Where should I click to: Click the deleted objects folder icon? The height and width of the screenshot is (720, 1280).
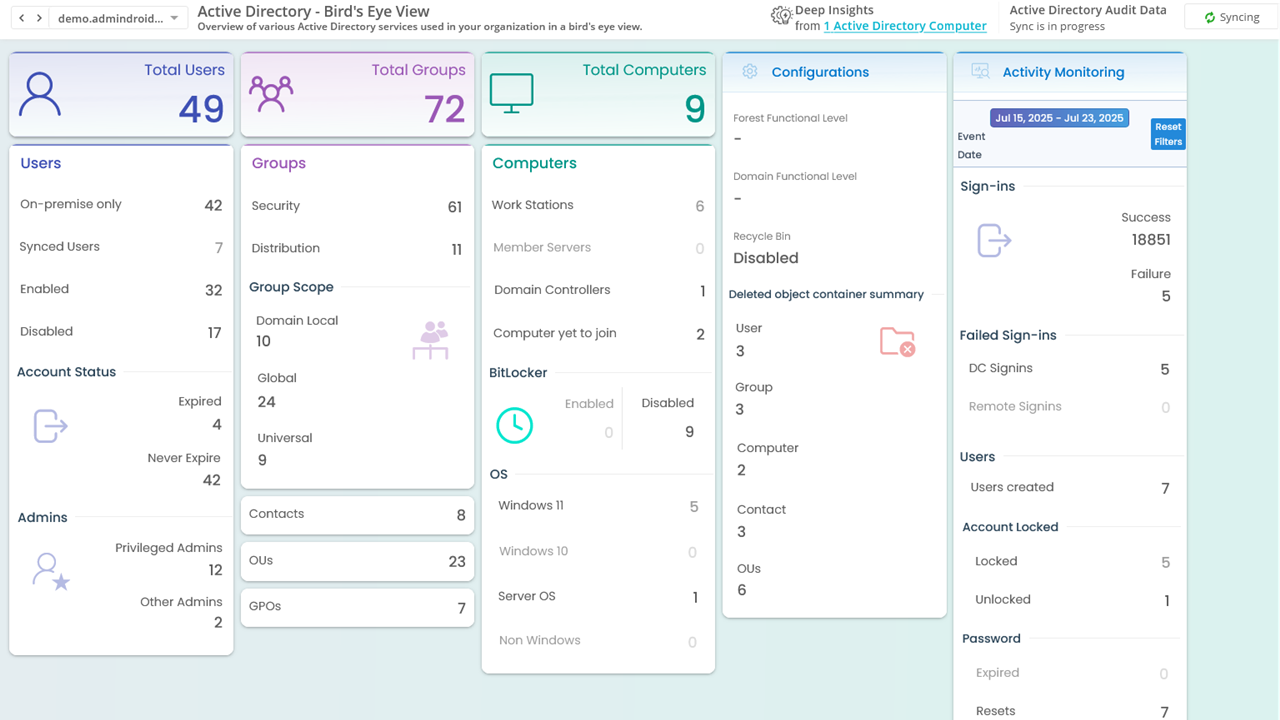click(x=897, y=340)
